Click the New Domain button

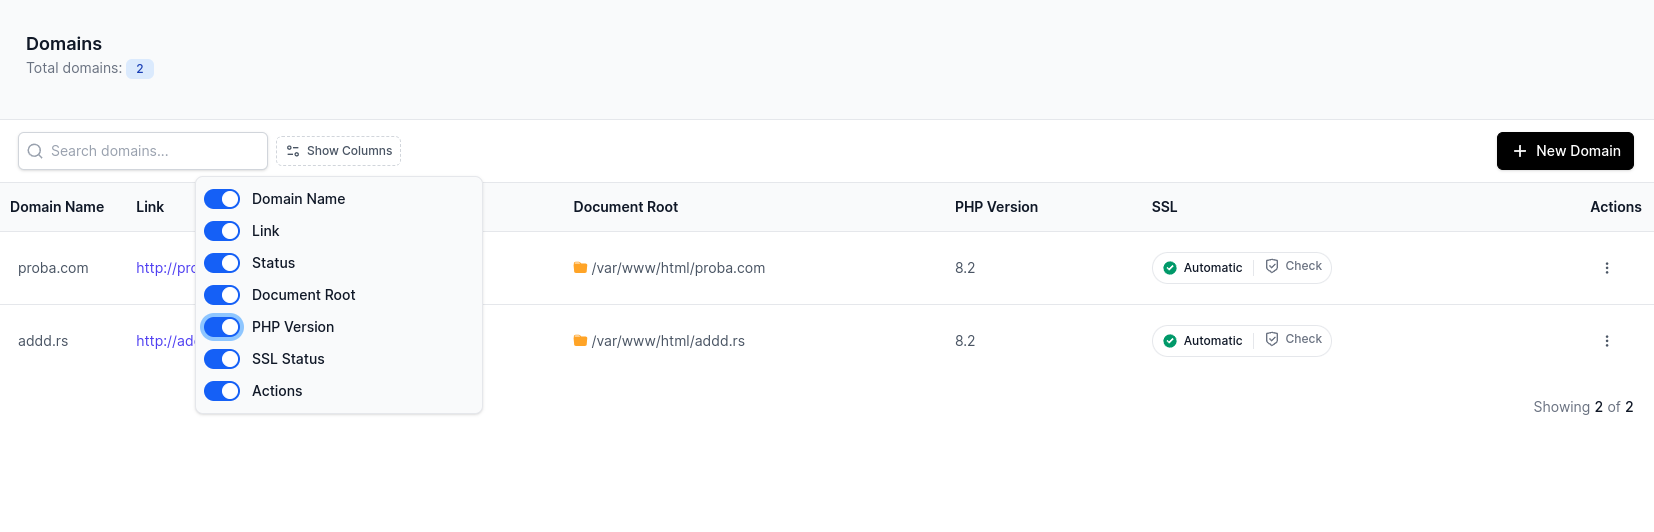[x=1565, y=151]
